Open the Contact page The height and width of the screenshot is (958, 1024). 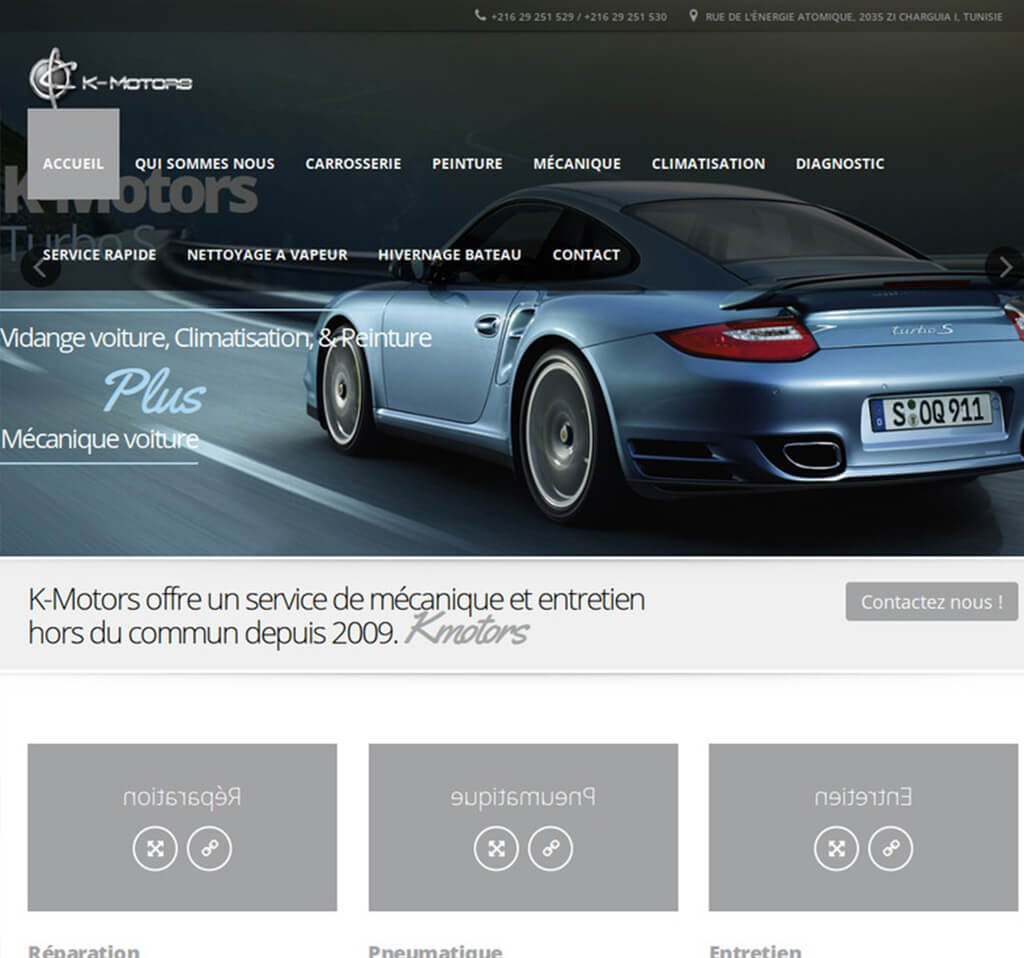coord(586,255)
